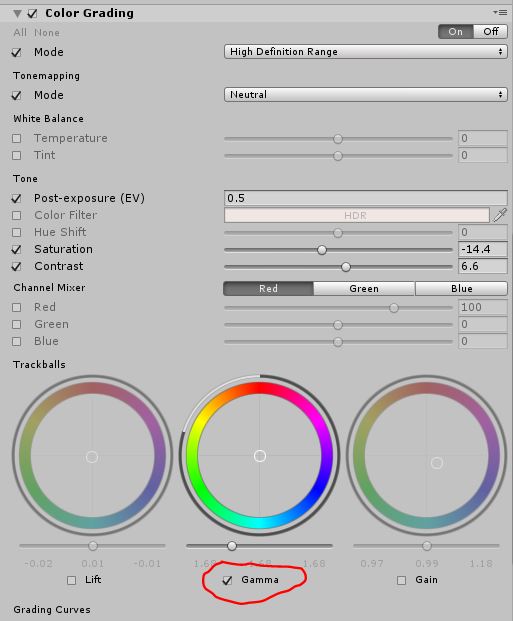
Task: Switch Channel Mixer to Blue tab
Action: click(x=462, y=288)
